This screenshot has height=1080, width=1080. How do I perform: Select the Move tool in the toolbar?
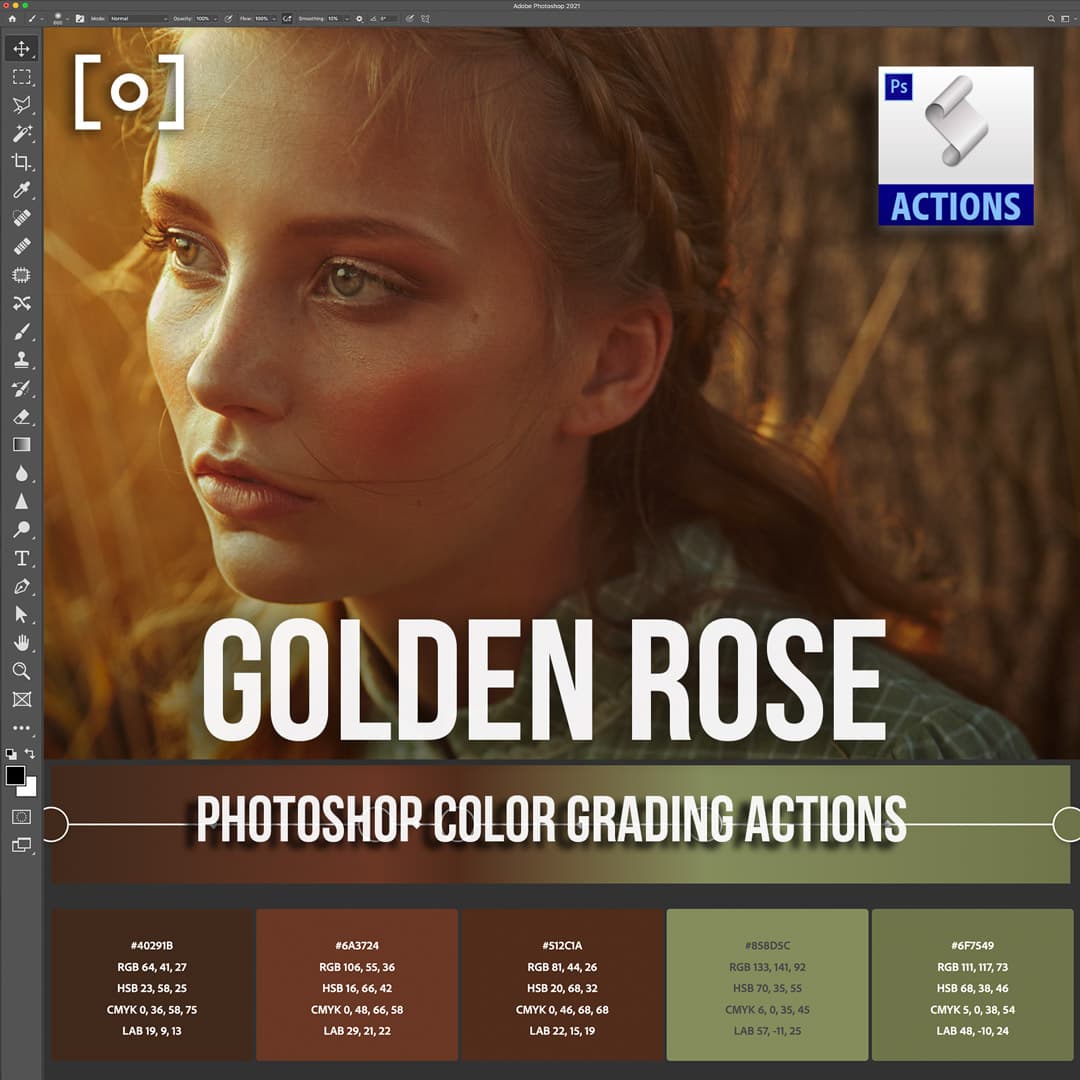[22, 46]
